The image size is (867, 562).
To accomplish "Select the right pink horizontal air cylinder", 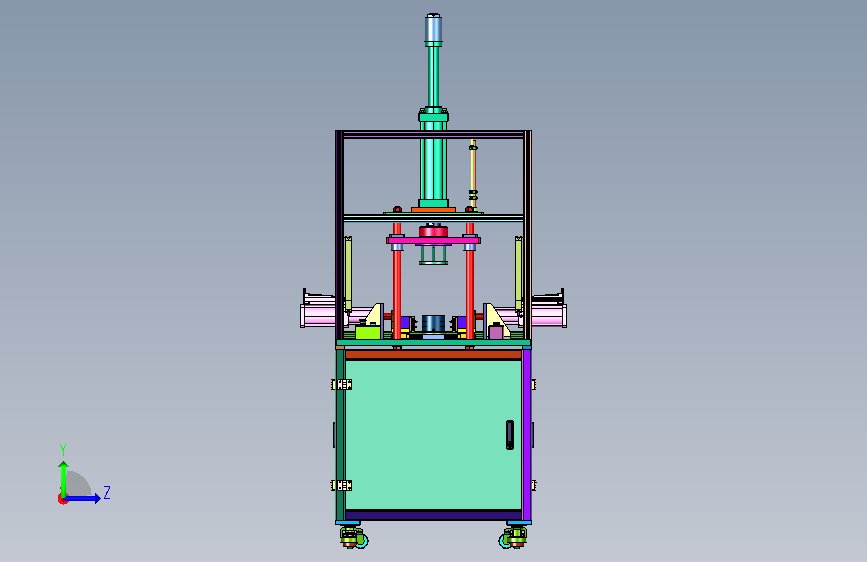I will [549, 316].
